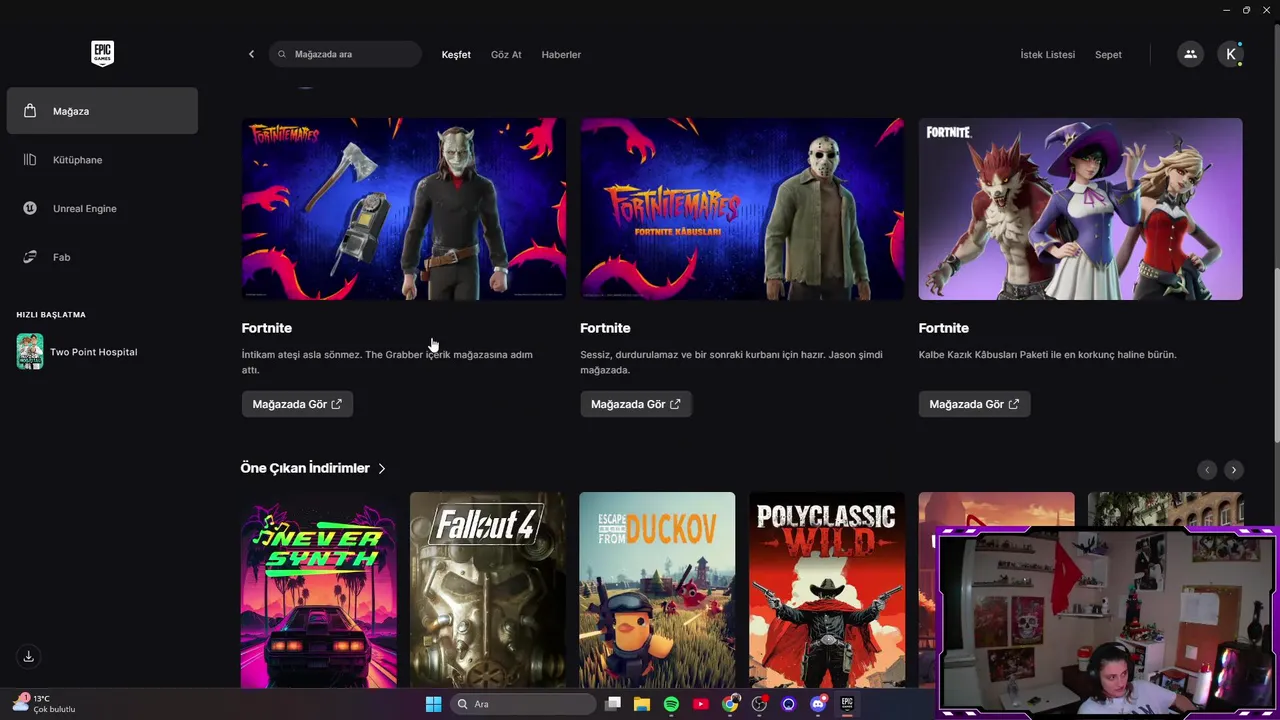Open the Never Synth game cover
Image resolution: width=1280 pixels, height=720 pixels.
coord(318,590)
